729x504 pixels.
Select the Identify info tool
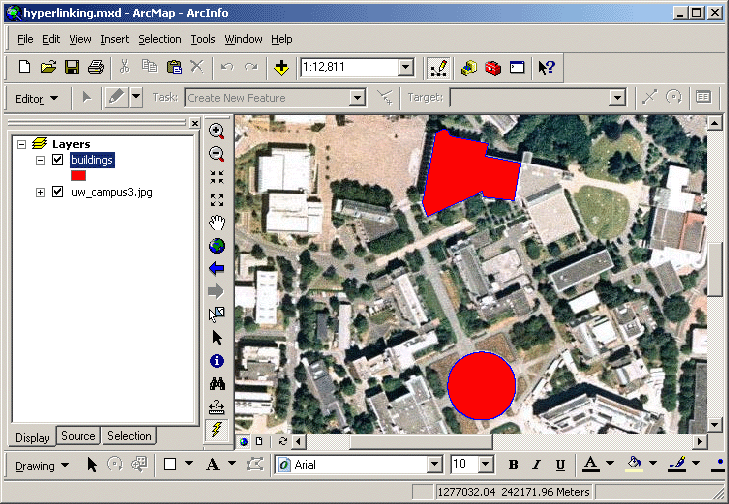pos(216,361)
